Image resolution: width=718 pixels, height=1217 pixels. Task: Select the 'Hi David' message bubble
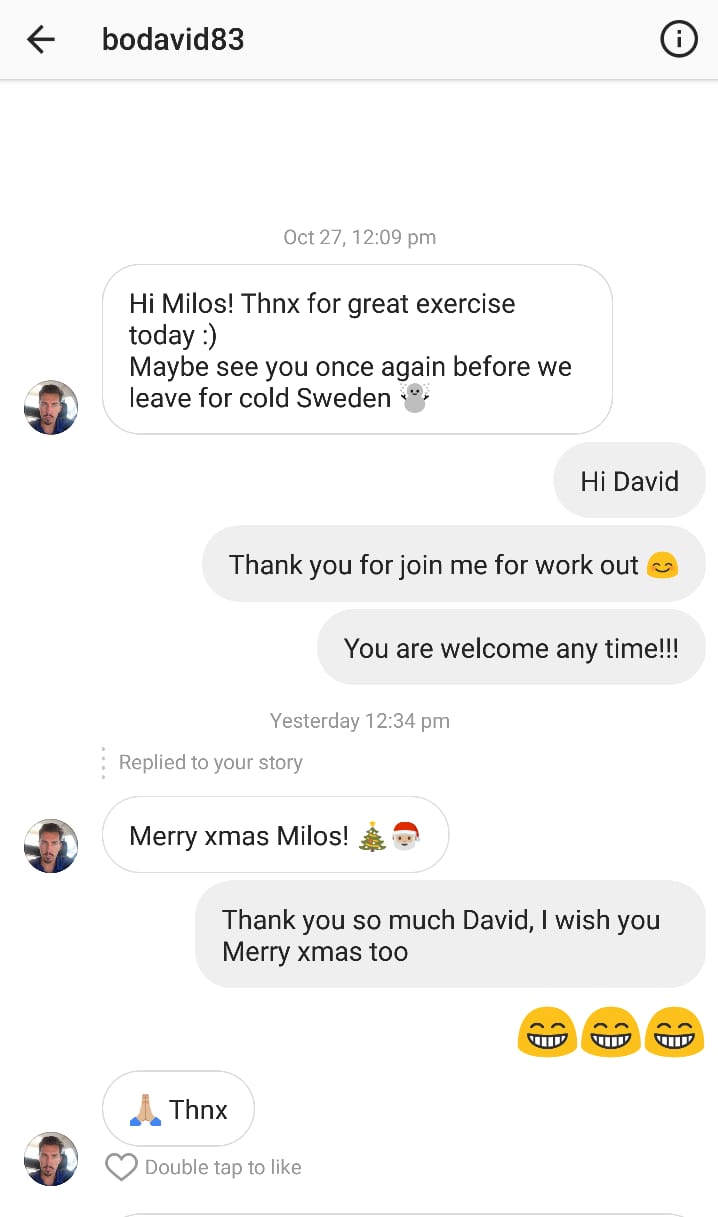pyautogui.click(x=629, y=481)
